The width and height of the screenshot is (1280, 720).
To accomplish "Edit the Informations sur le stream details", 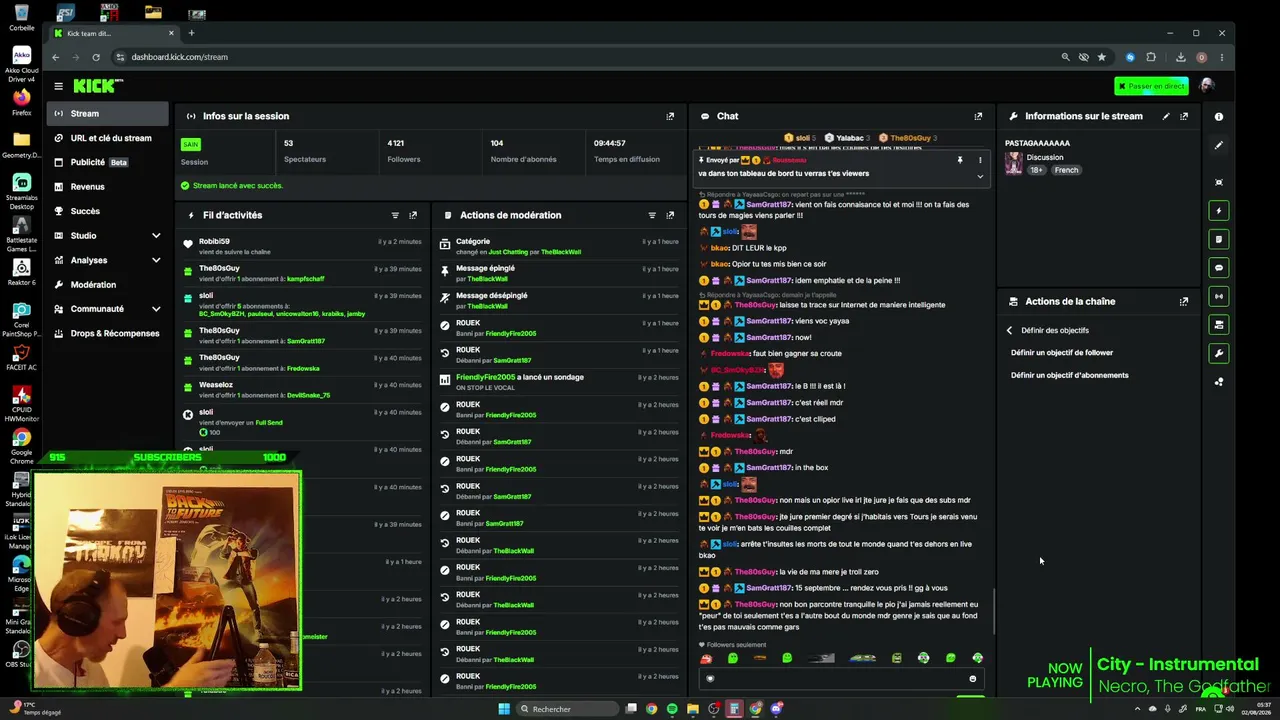I will 1166,116.
